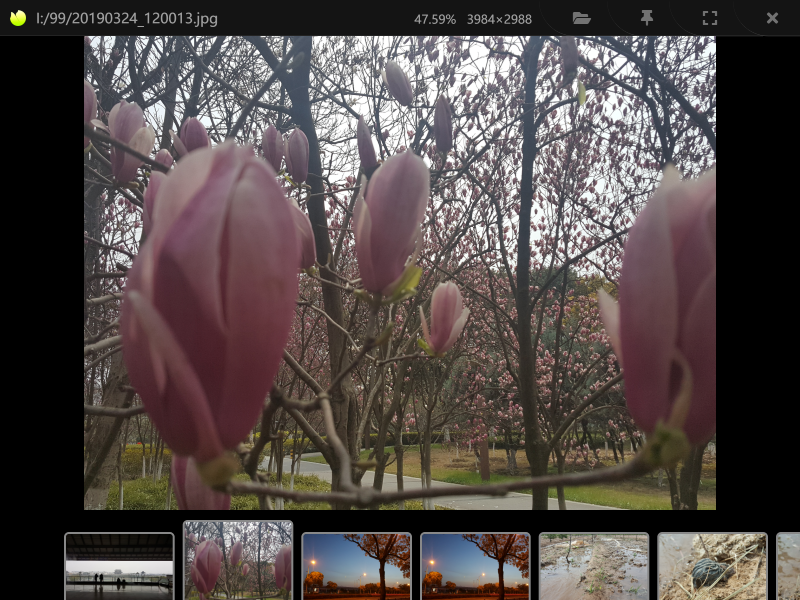Close the image viewer

pos(772,18)
